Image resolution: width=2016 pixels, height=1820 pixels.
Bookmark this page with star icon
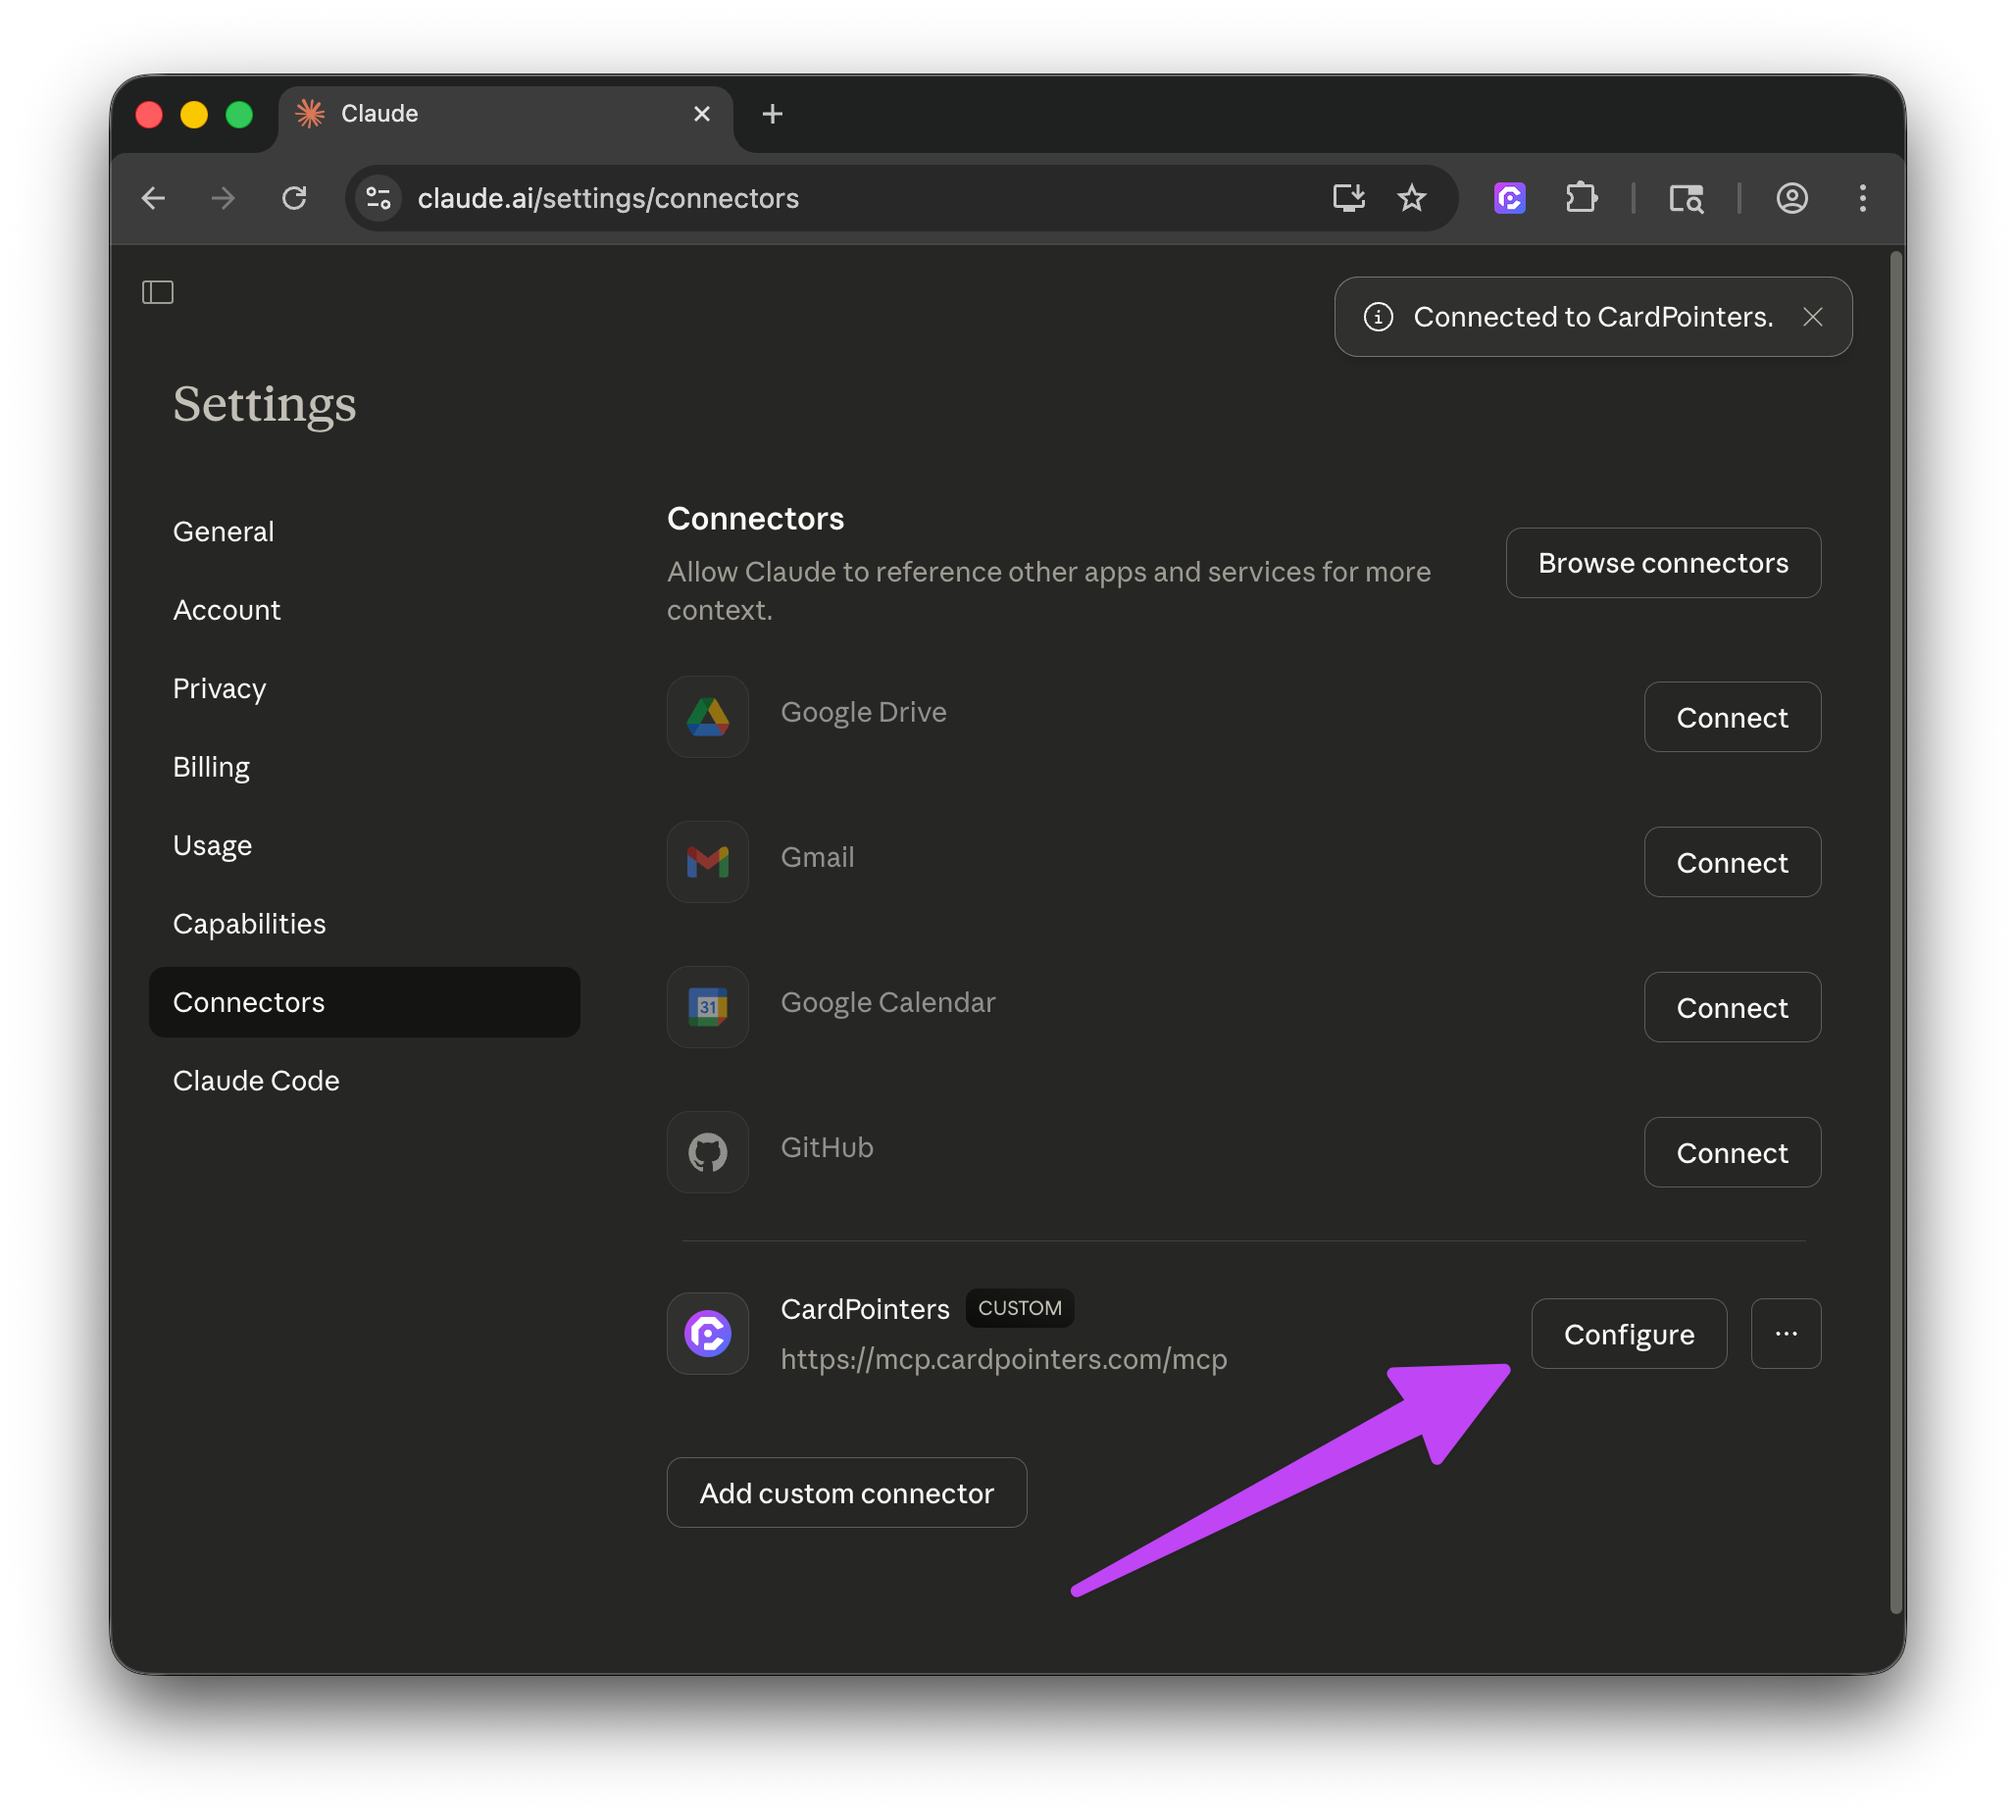[1411, 198]
